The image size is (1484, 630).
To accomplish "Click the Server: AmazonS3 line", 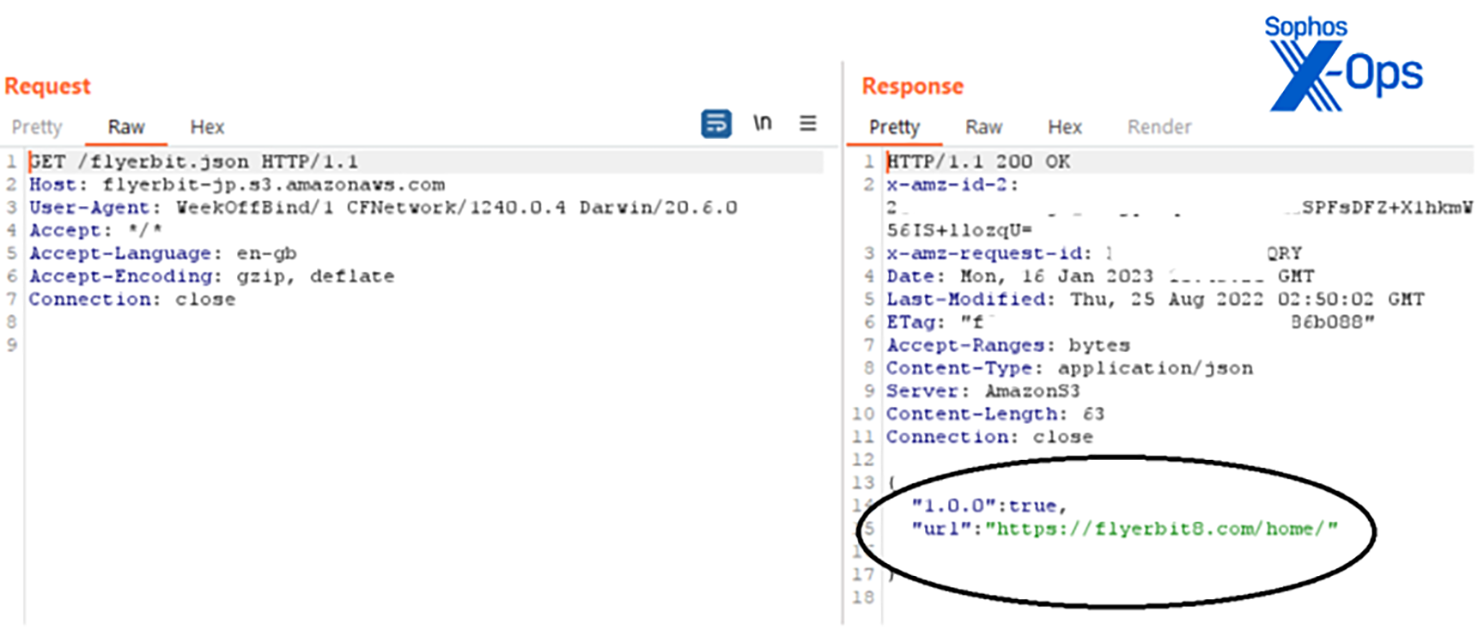I will [x=983, y=391].
